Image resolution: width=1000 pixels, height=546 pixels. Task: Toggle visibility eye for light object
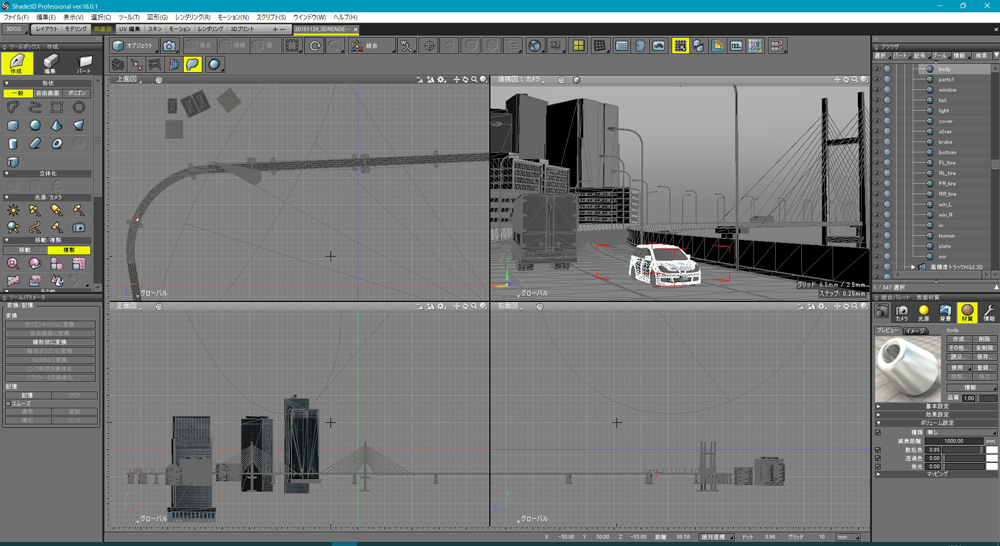pos(877,110)
